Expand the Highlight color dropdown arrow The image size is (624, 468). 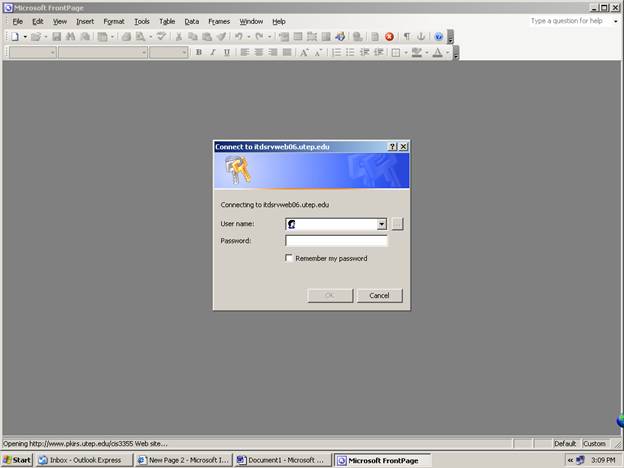coord(427,53)
